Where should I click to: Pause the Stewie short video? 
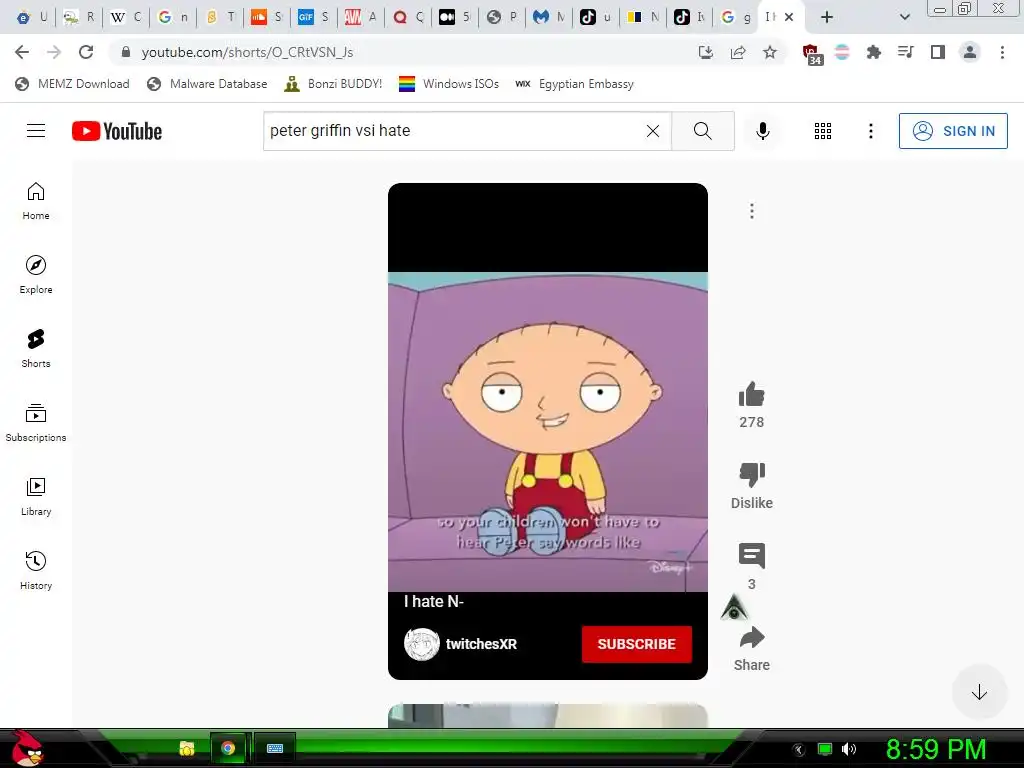547,431
